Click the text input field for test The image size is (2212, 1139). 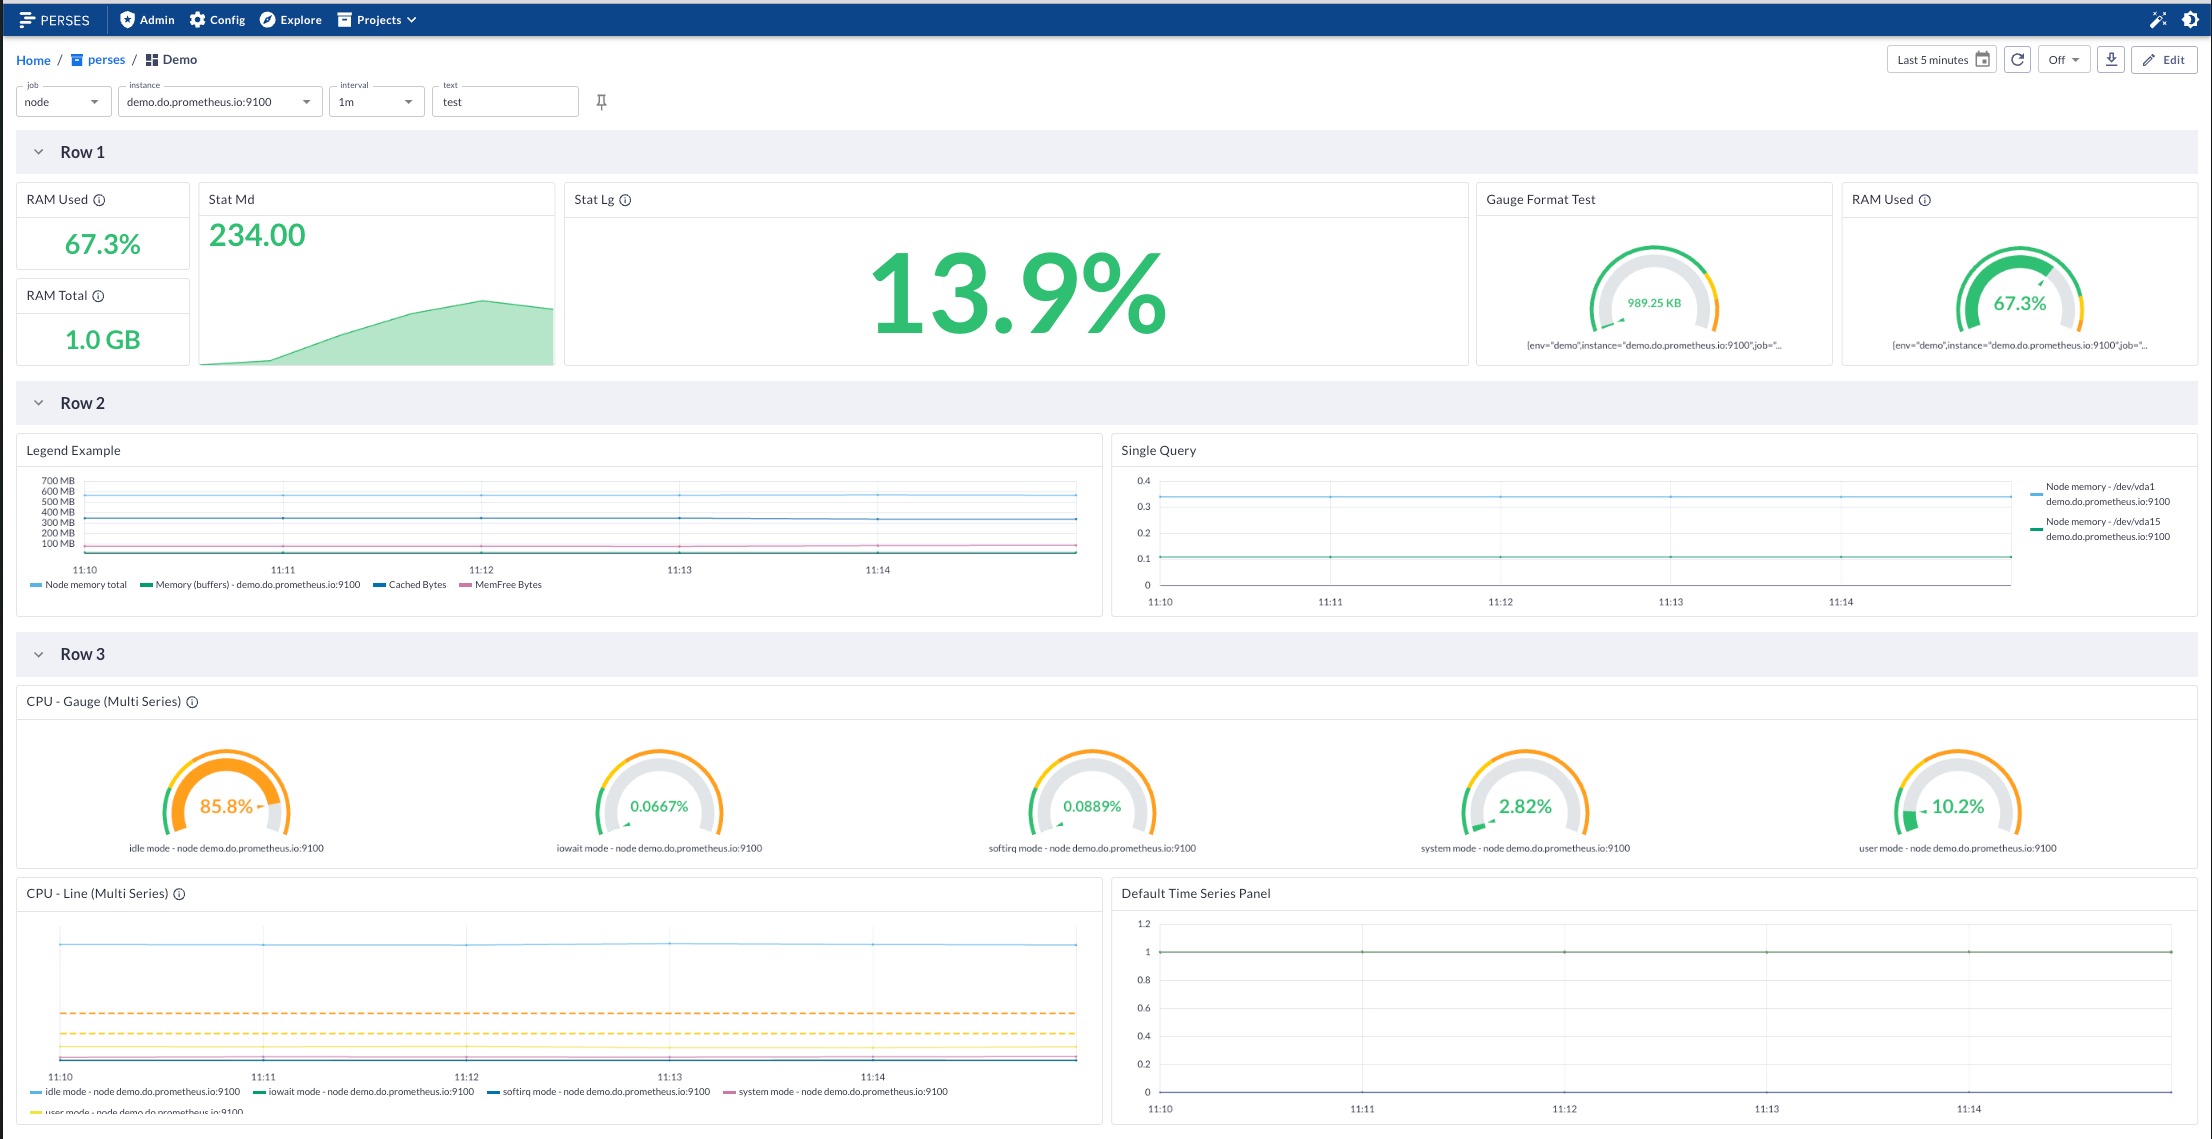[x=507, y=100]
